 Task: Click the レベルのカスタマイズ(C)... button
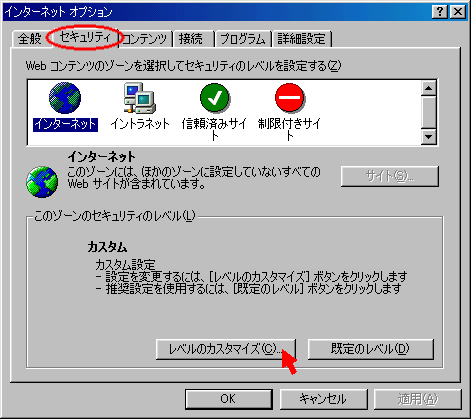pyautogui.click(x=226, y=349)
